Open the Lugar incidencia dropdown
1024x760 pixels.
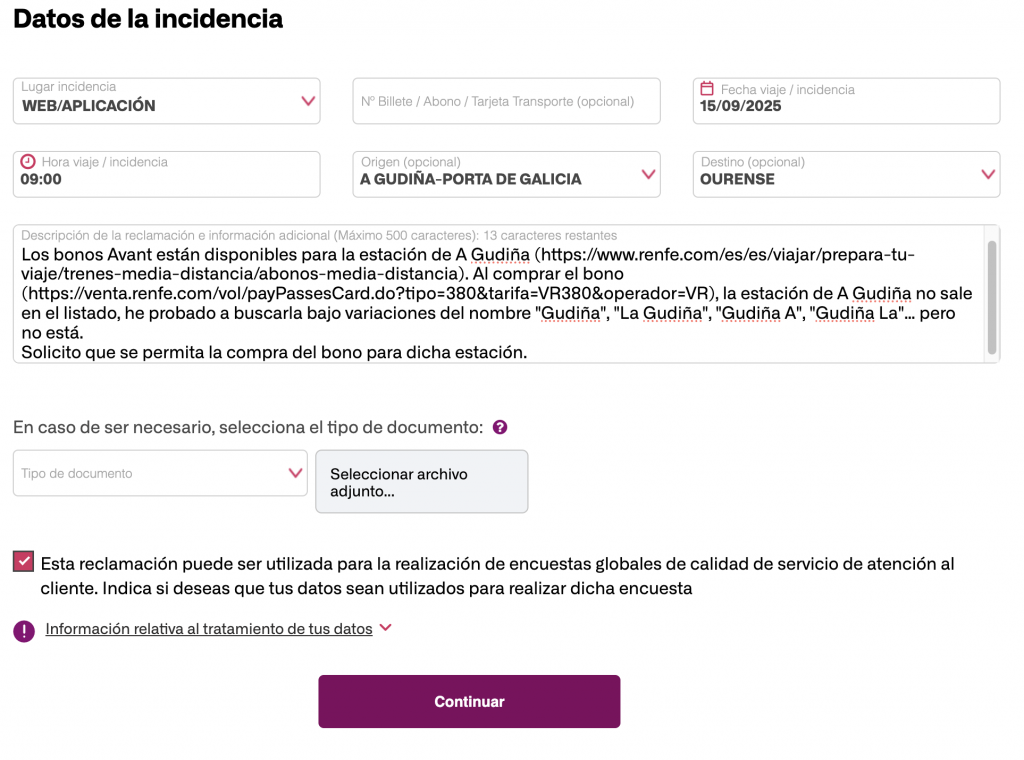[308, 101]
